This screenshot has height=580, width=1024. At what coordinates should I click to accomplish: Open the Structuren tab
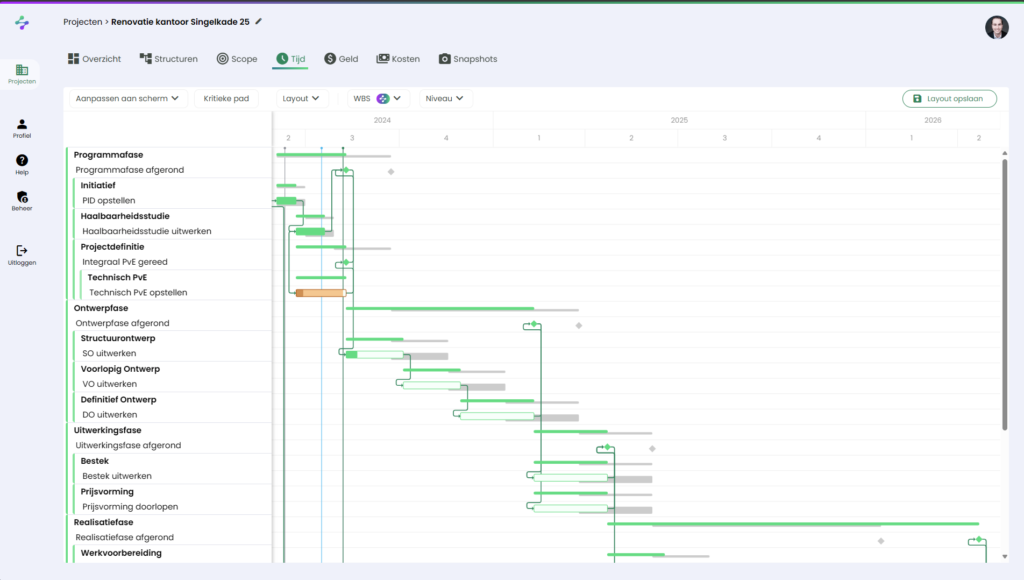pyautogui.click(x=168, y=59)
